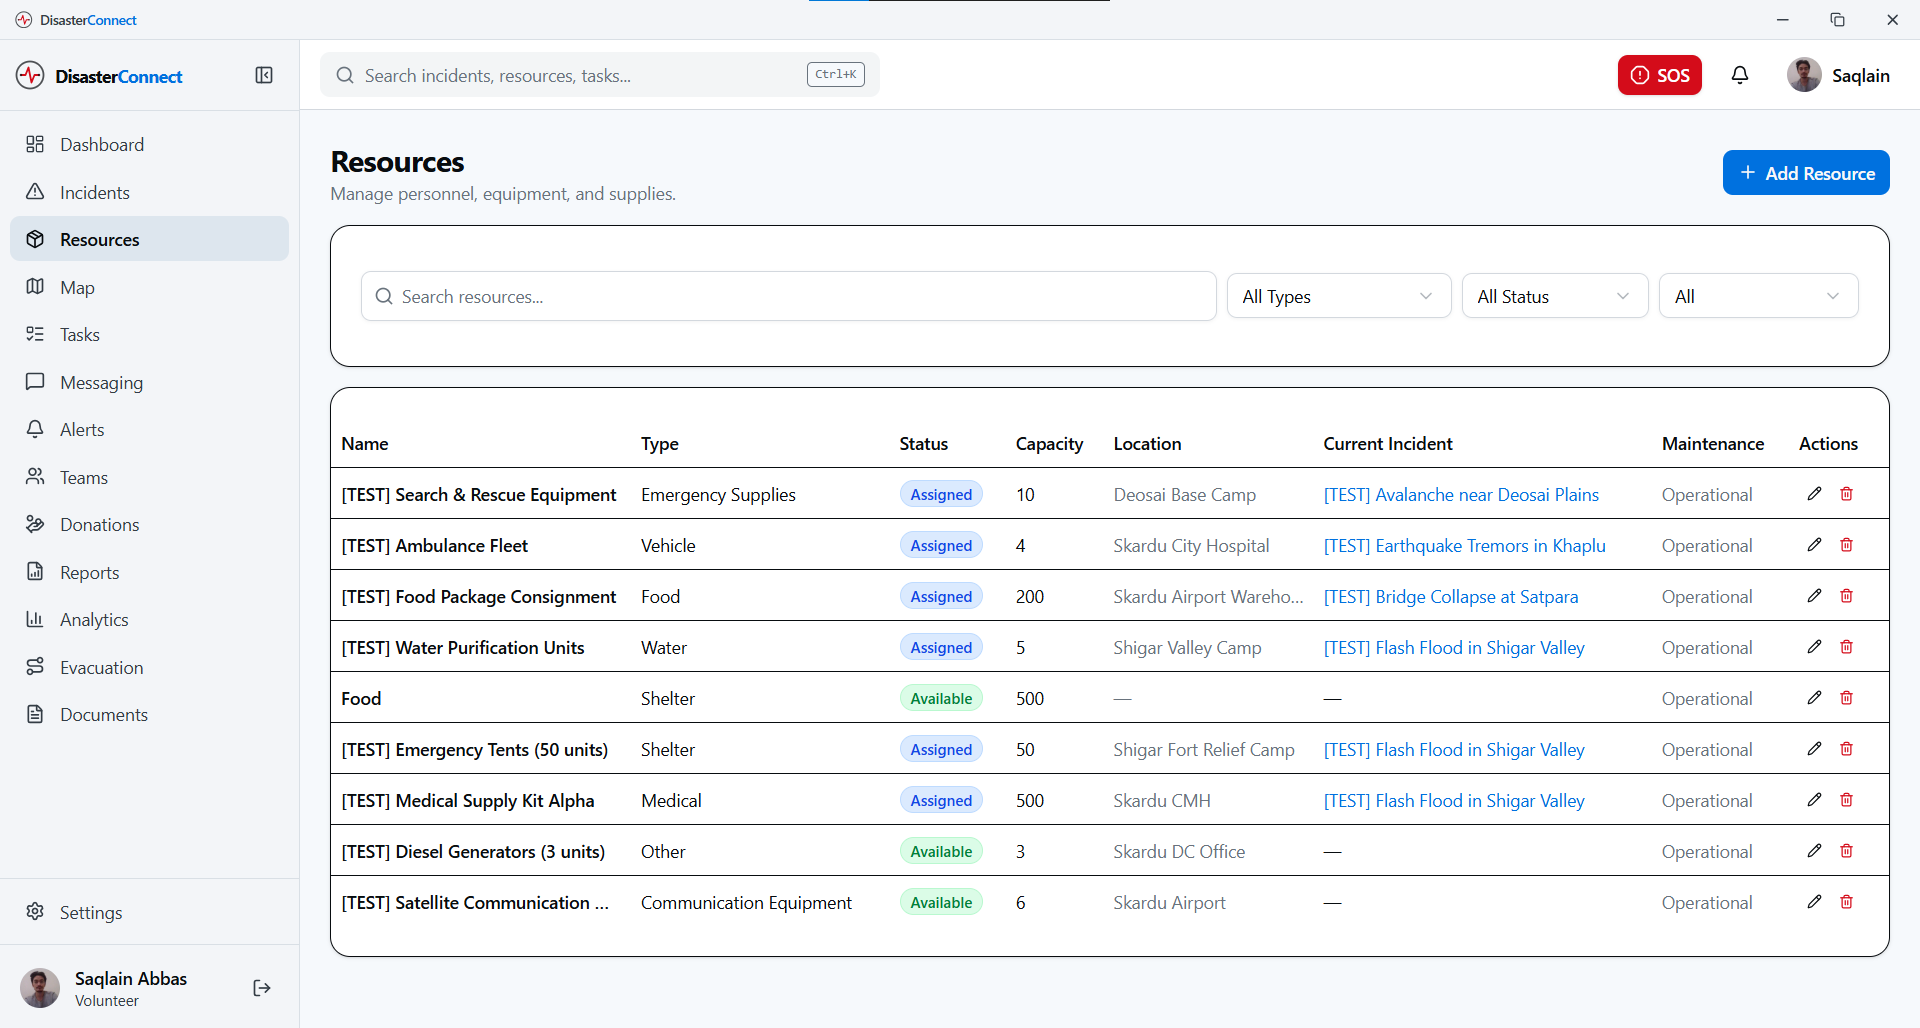Collapse the sidebar panel toggle icon
This screenshot has width=1920, height=1028.
(264, 76)
